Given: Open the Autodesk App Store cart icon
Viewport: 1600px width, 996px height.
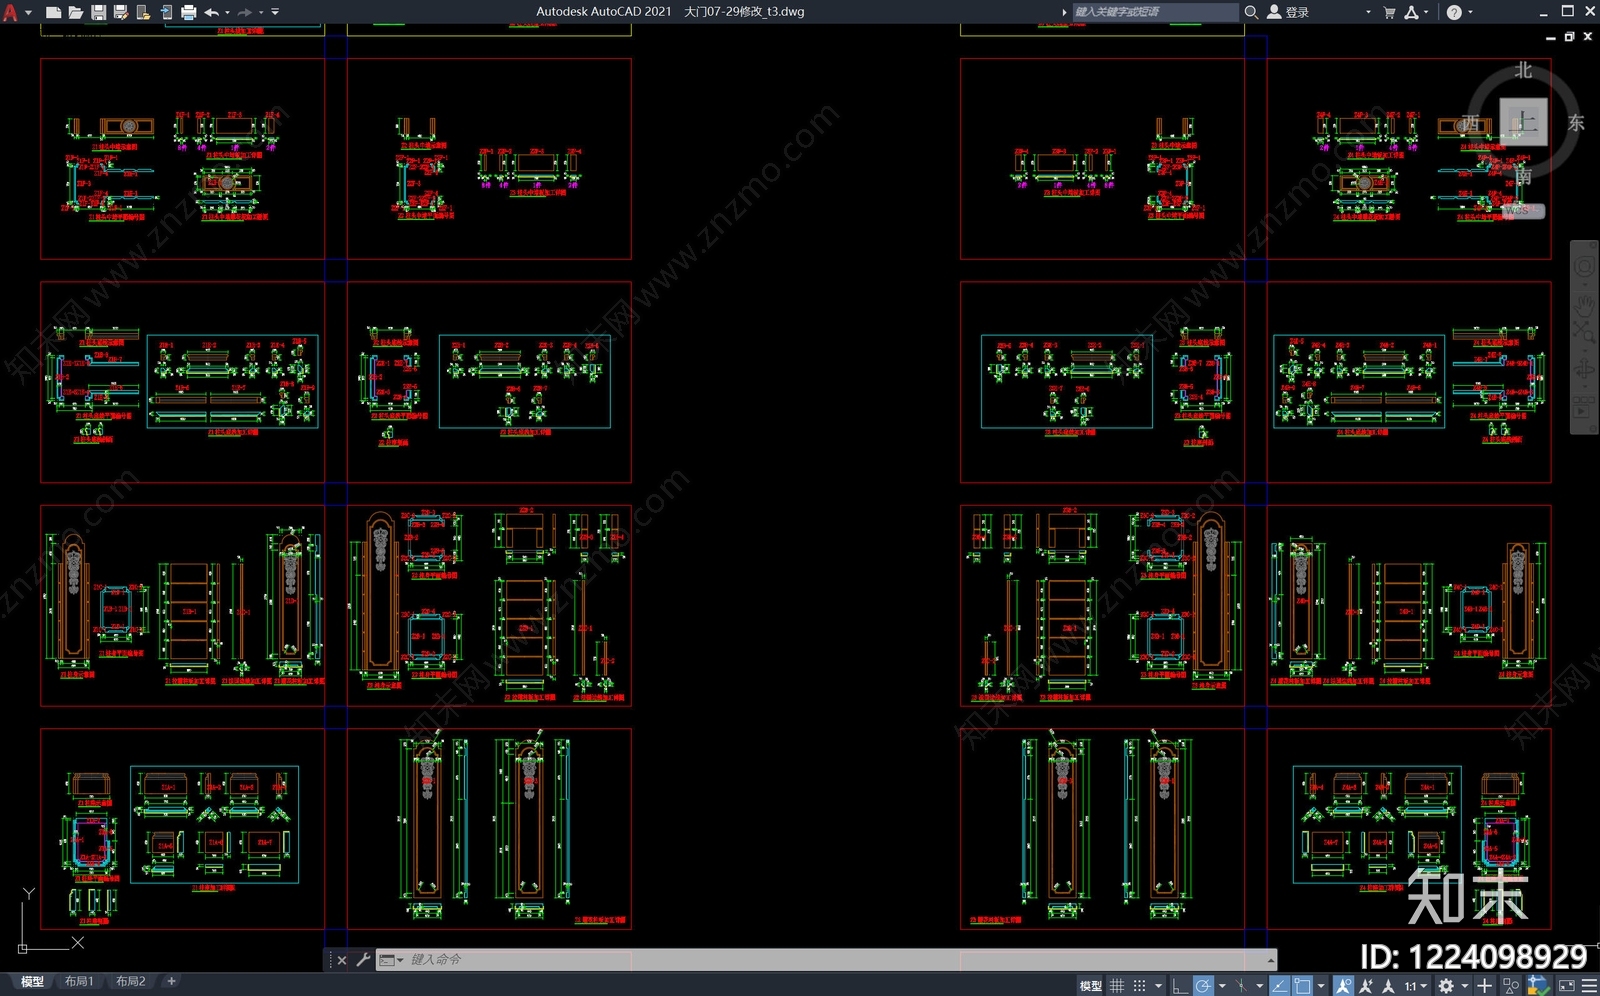Looking at the screenshot, I should tap(1389, 12).
